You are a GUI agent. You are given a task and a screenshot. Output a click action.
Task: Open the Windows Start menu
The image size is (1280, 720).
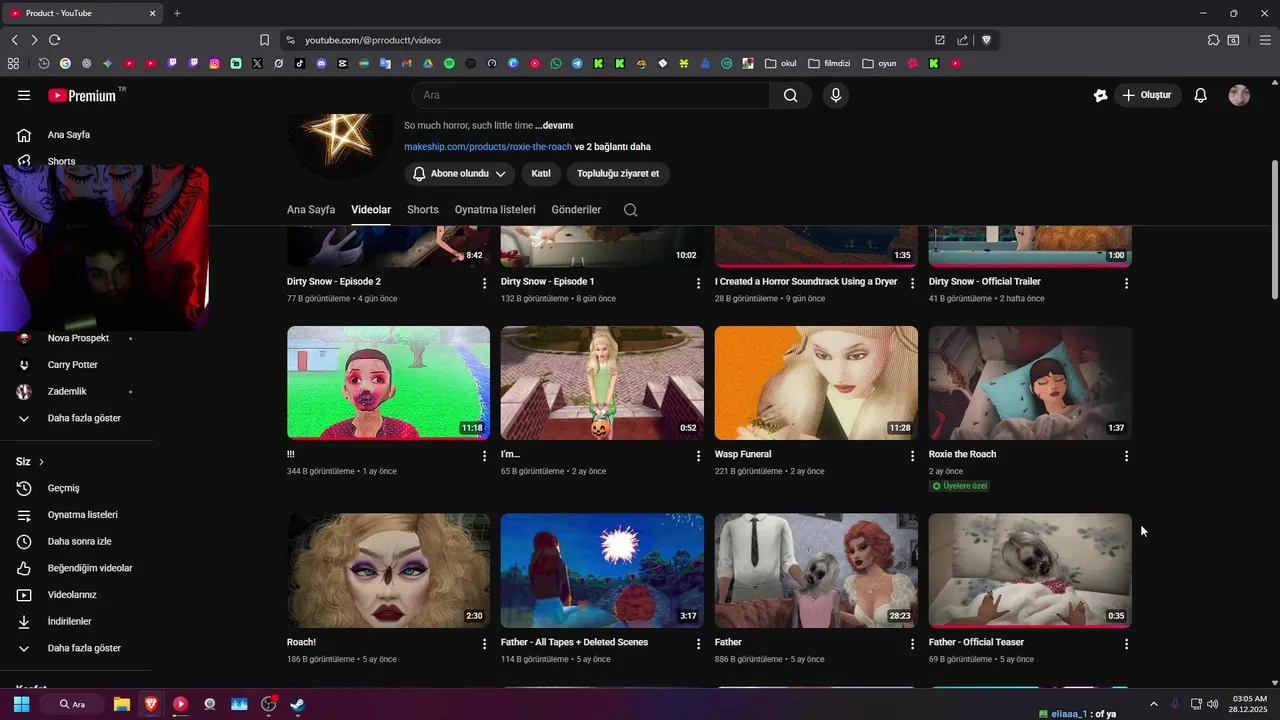tap(21, 704)
